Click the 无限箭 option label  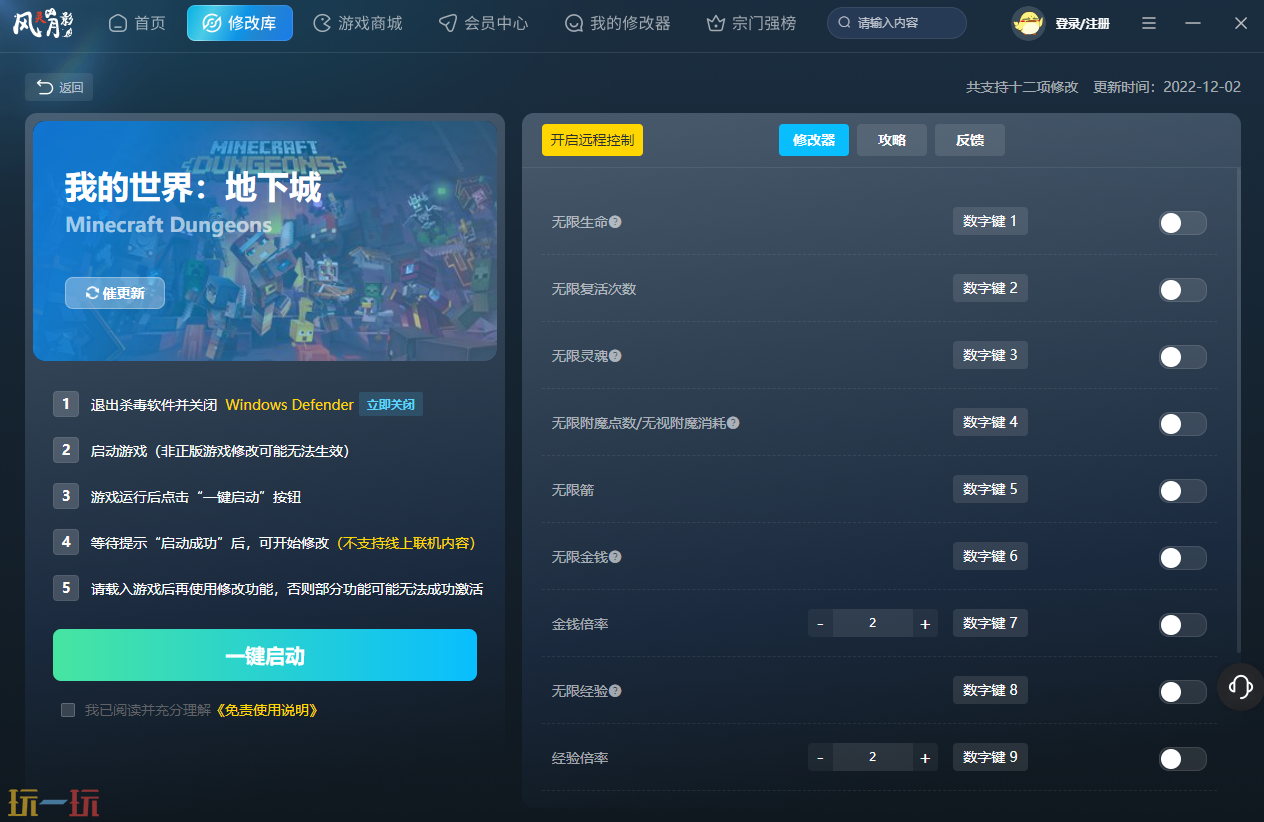[573, 490]
